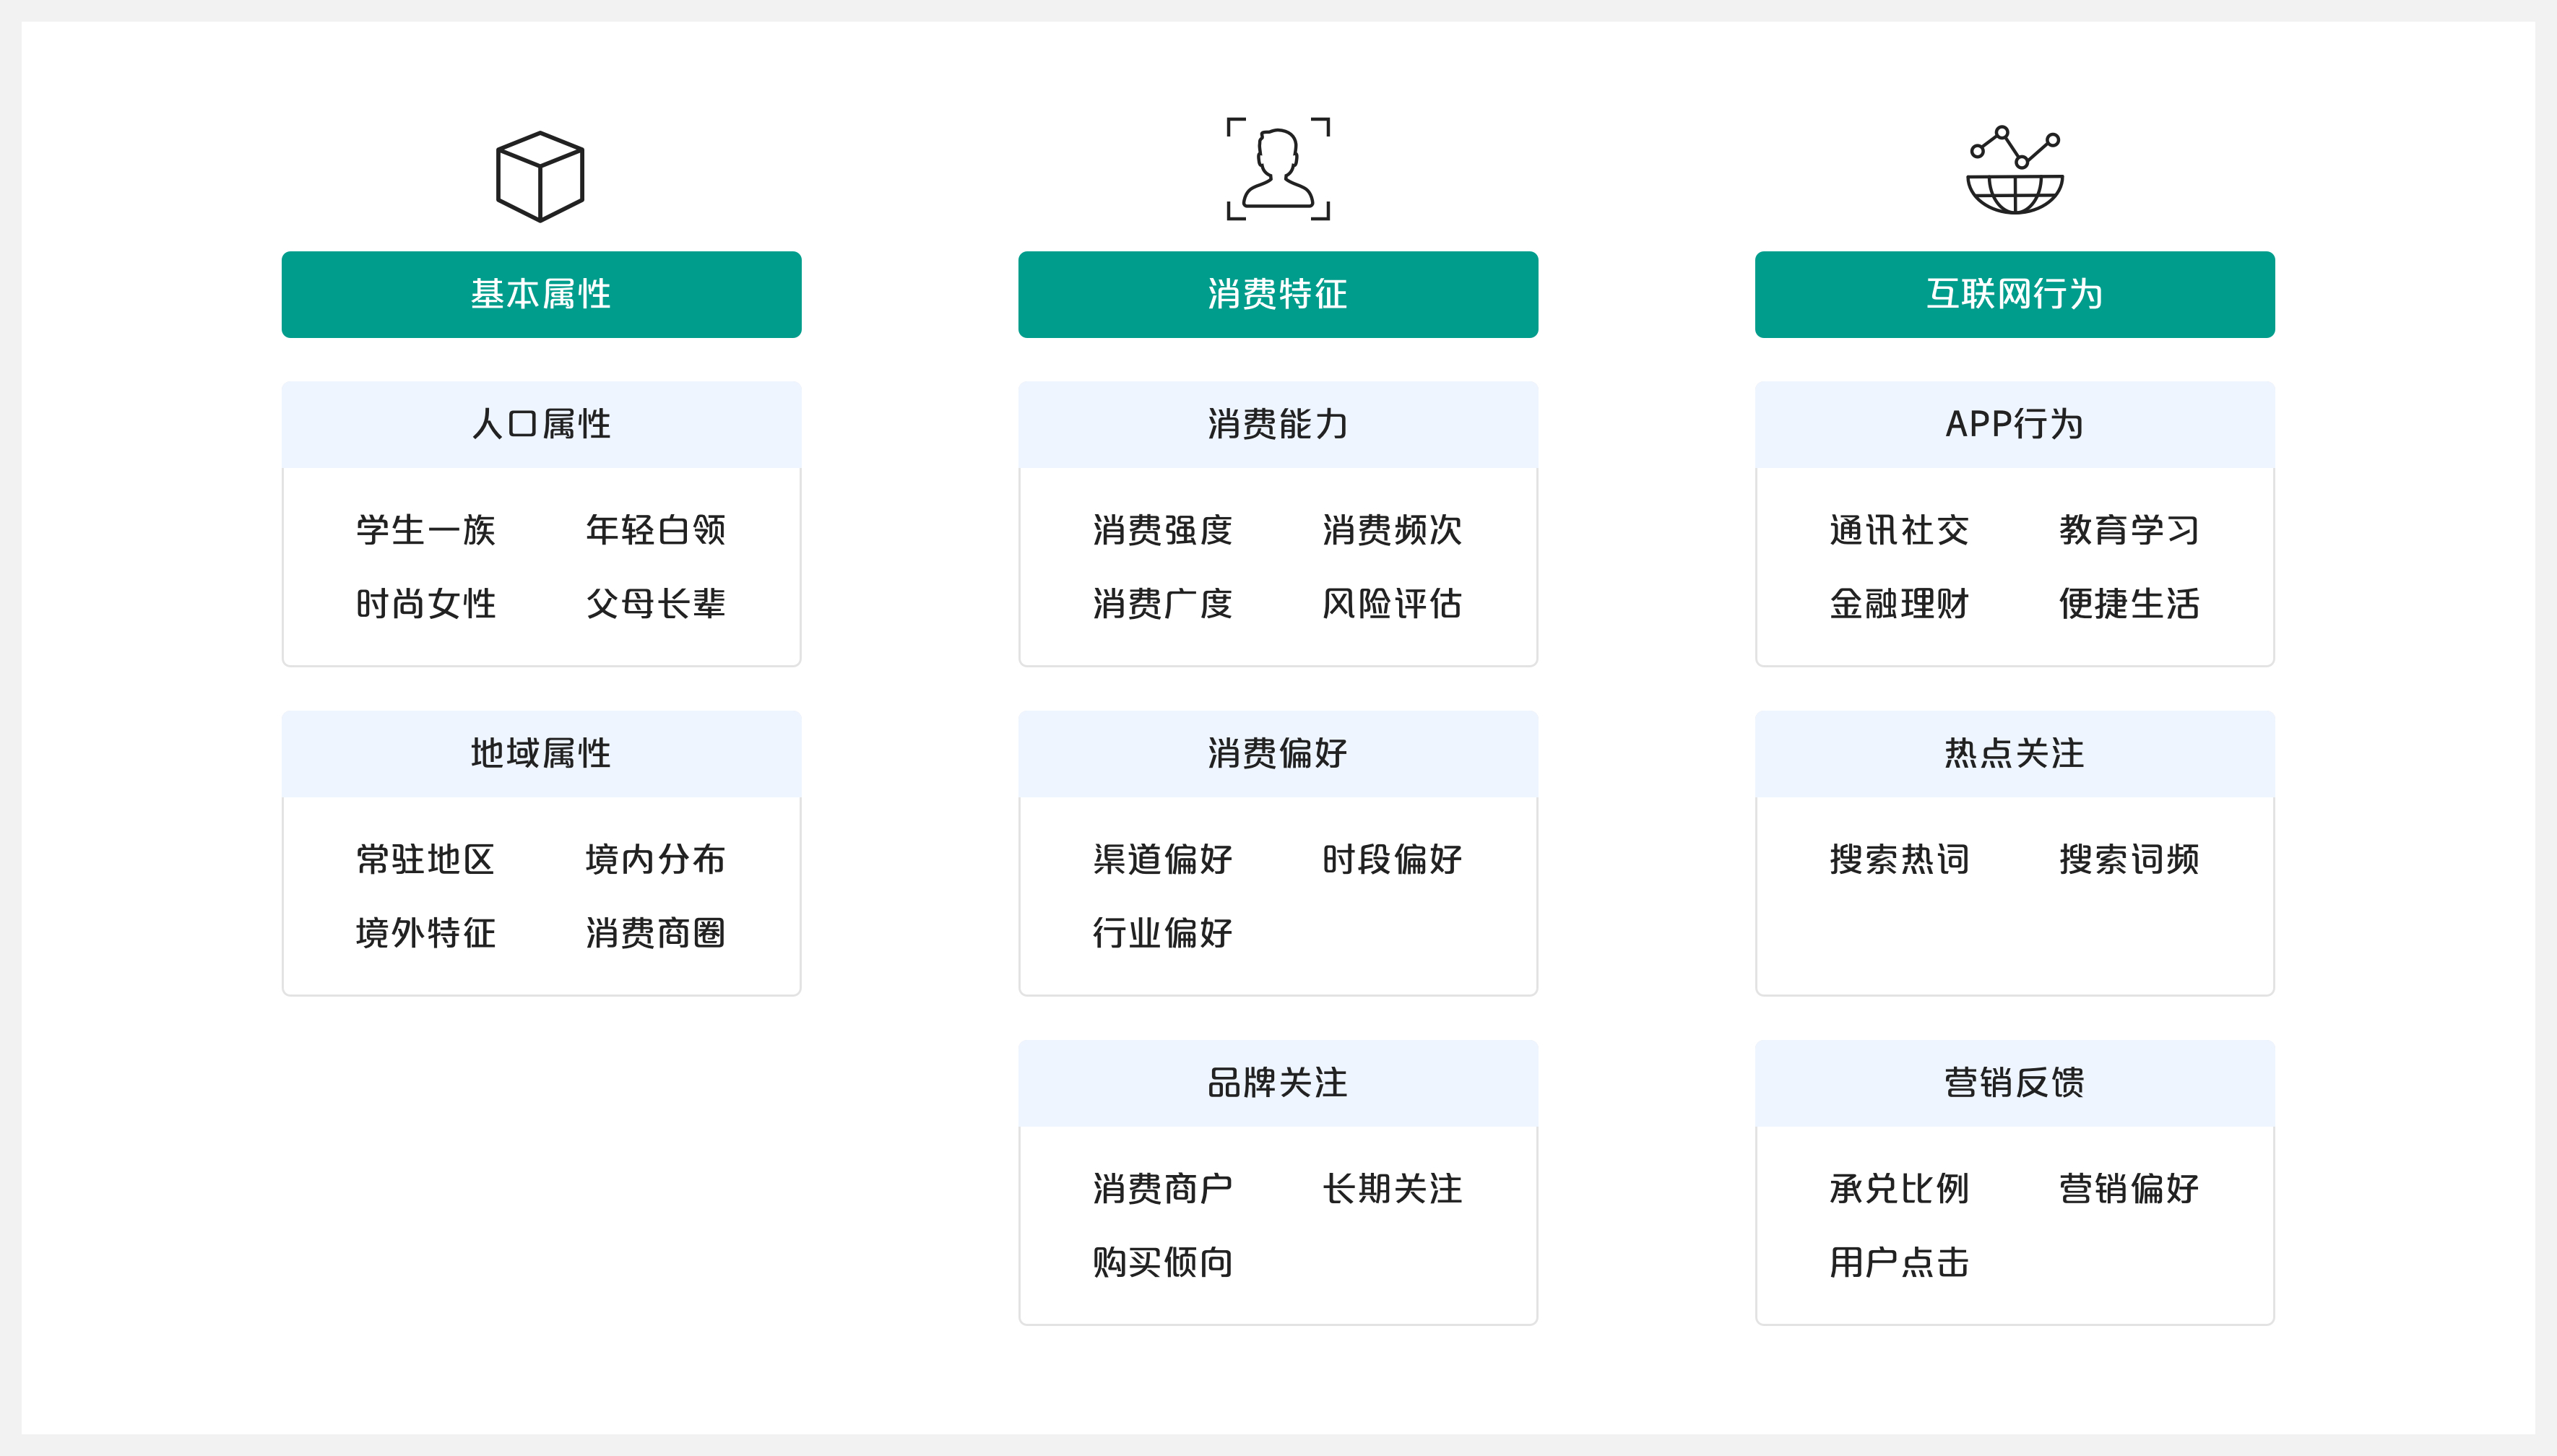Click the person portrait icon above 消费特征

click(1278, 168)
